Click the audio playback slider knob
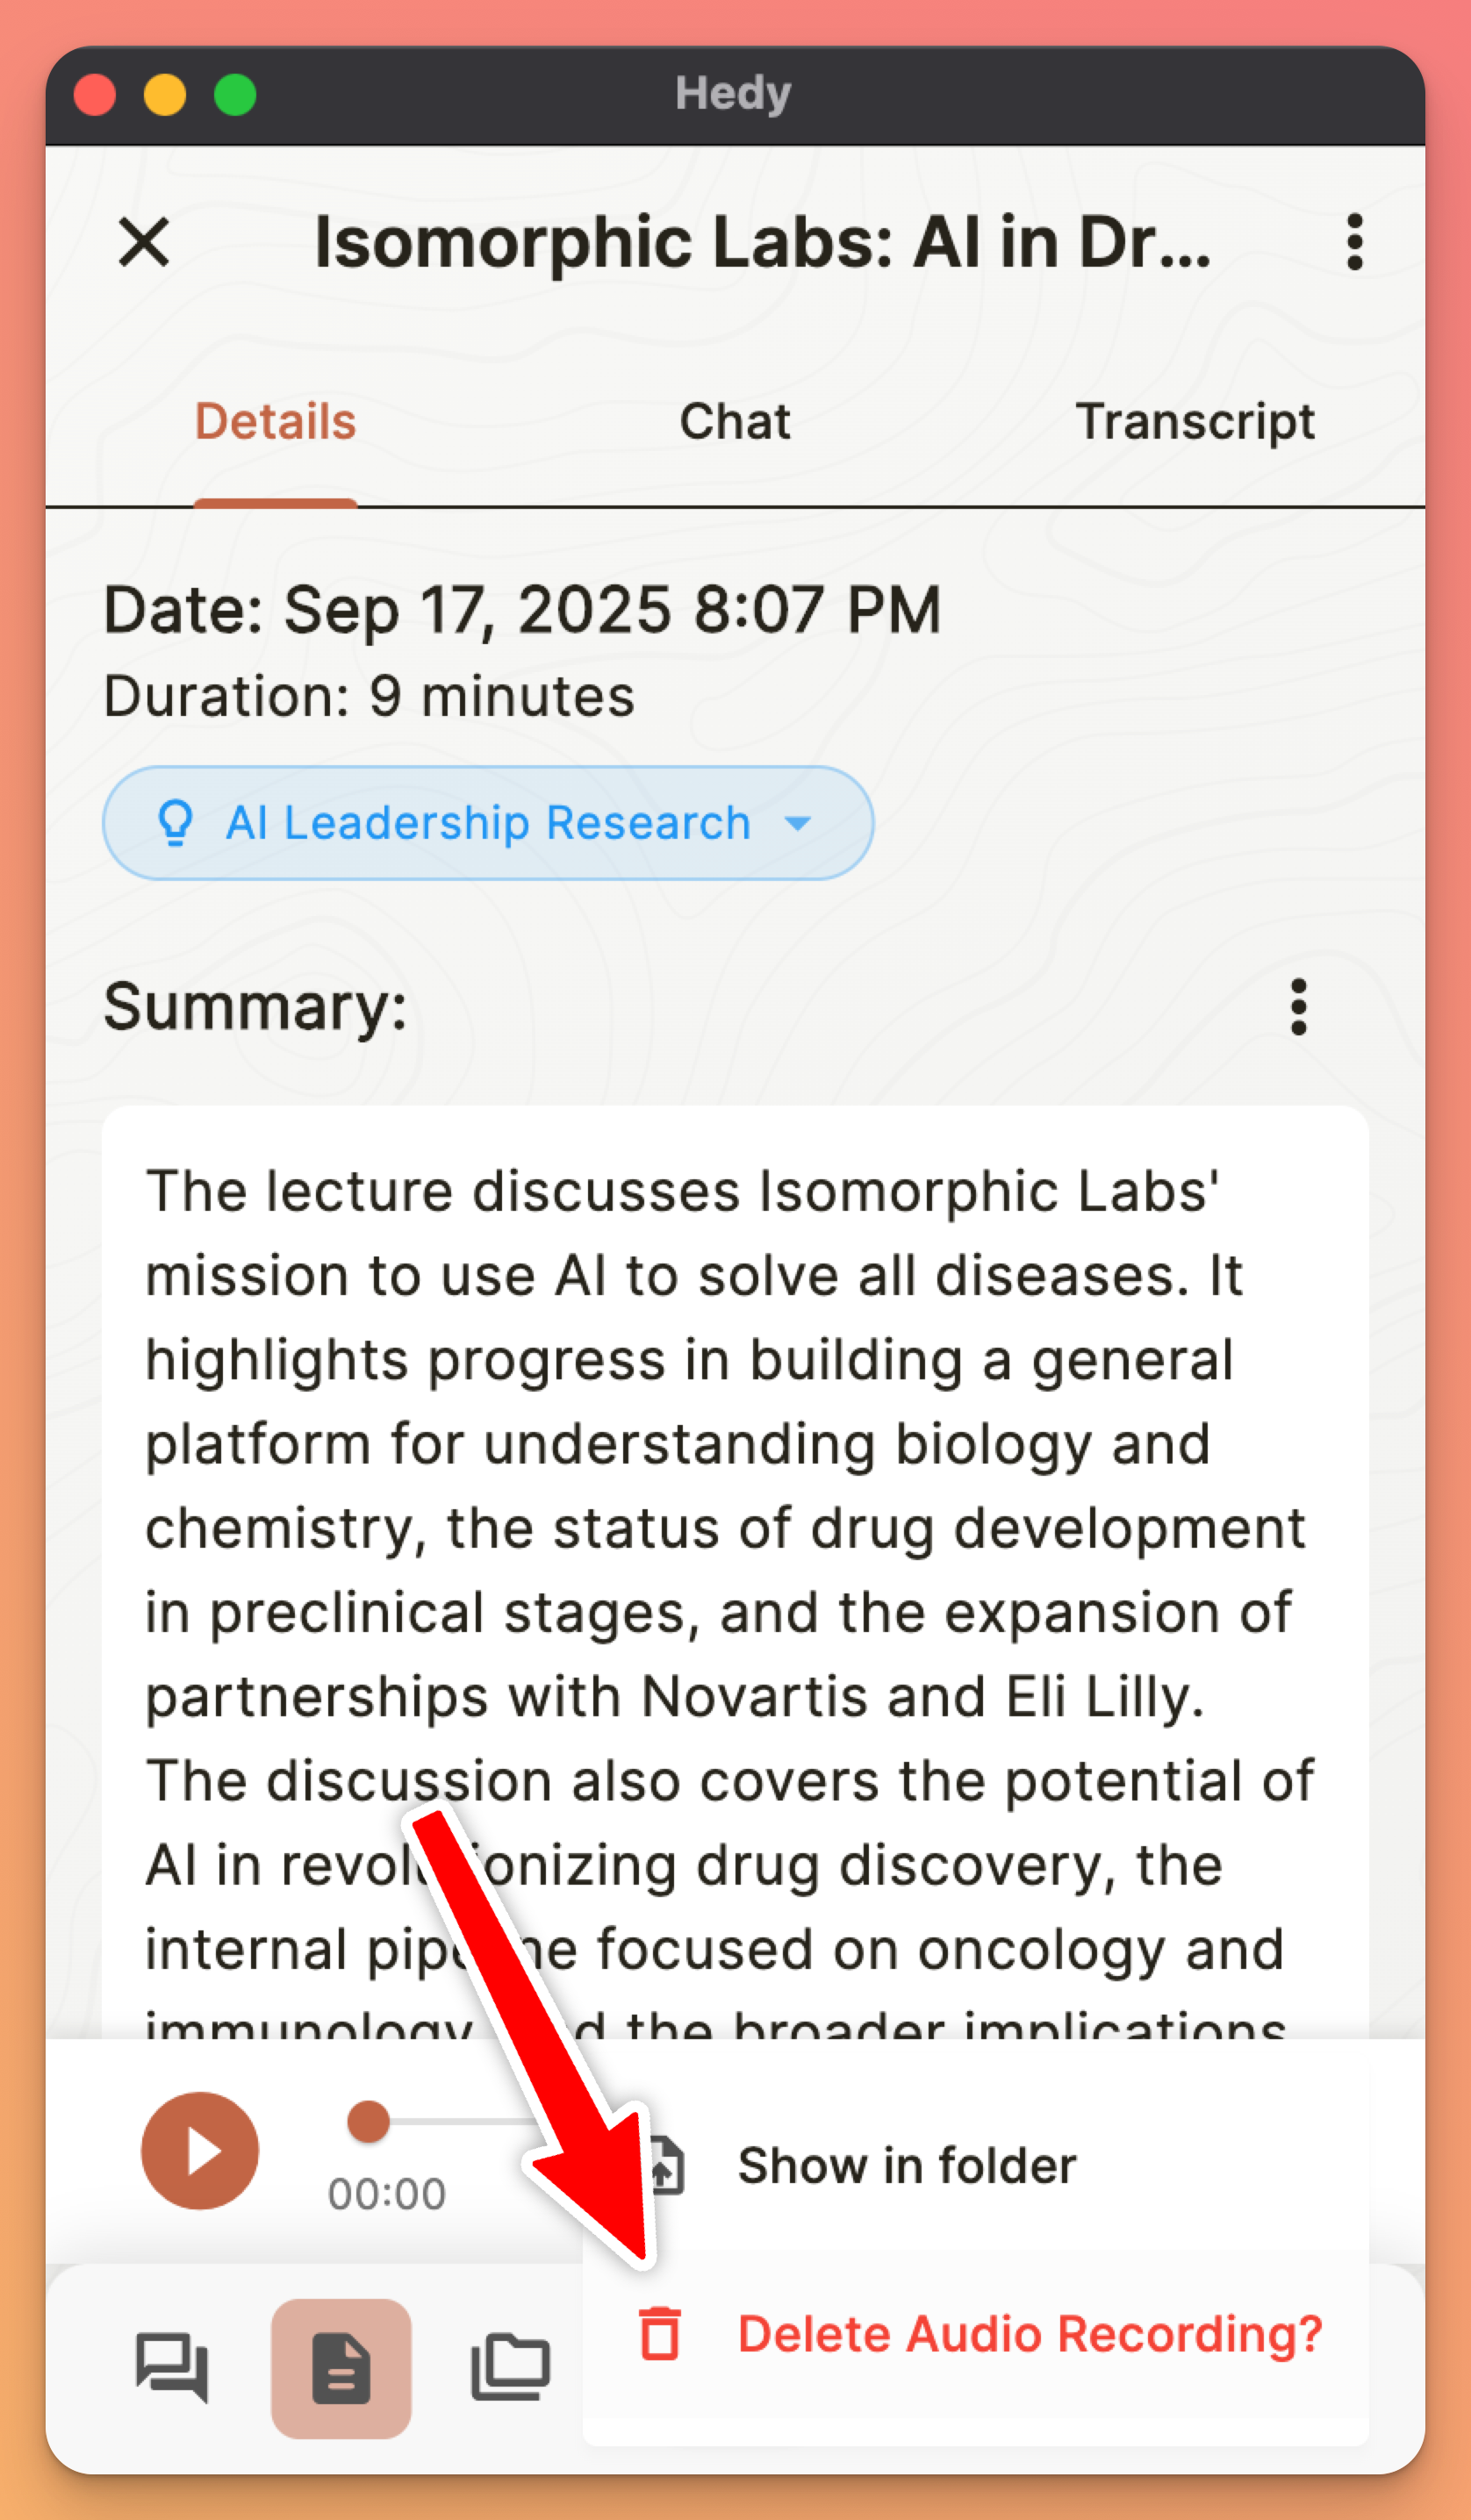The width and height of the screenshot is (1471, 2520). pos(368,2122)
